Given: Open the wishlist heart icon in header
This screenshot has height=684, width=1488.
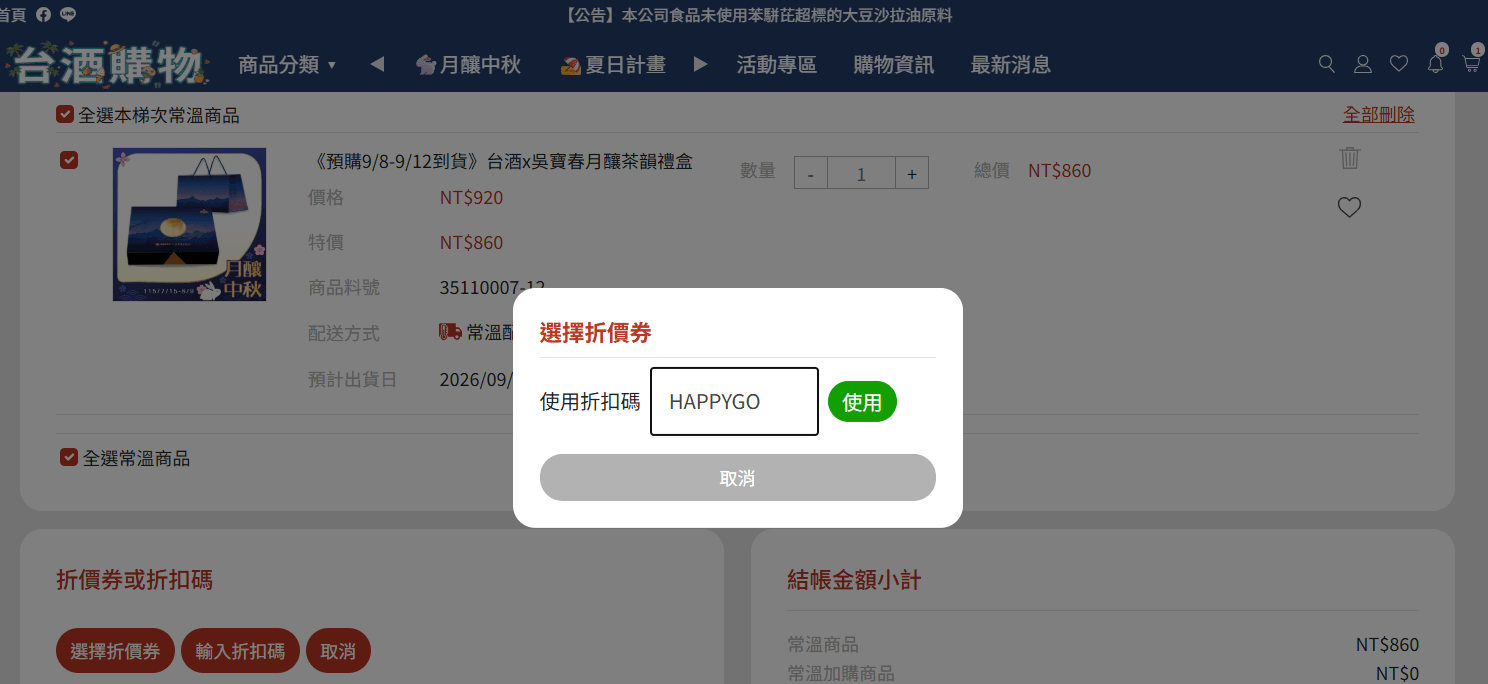Looking at the screenshot, I should (1399, 64).
